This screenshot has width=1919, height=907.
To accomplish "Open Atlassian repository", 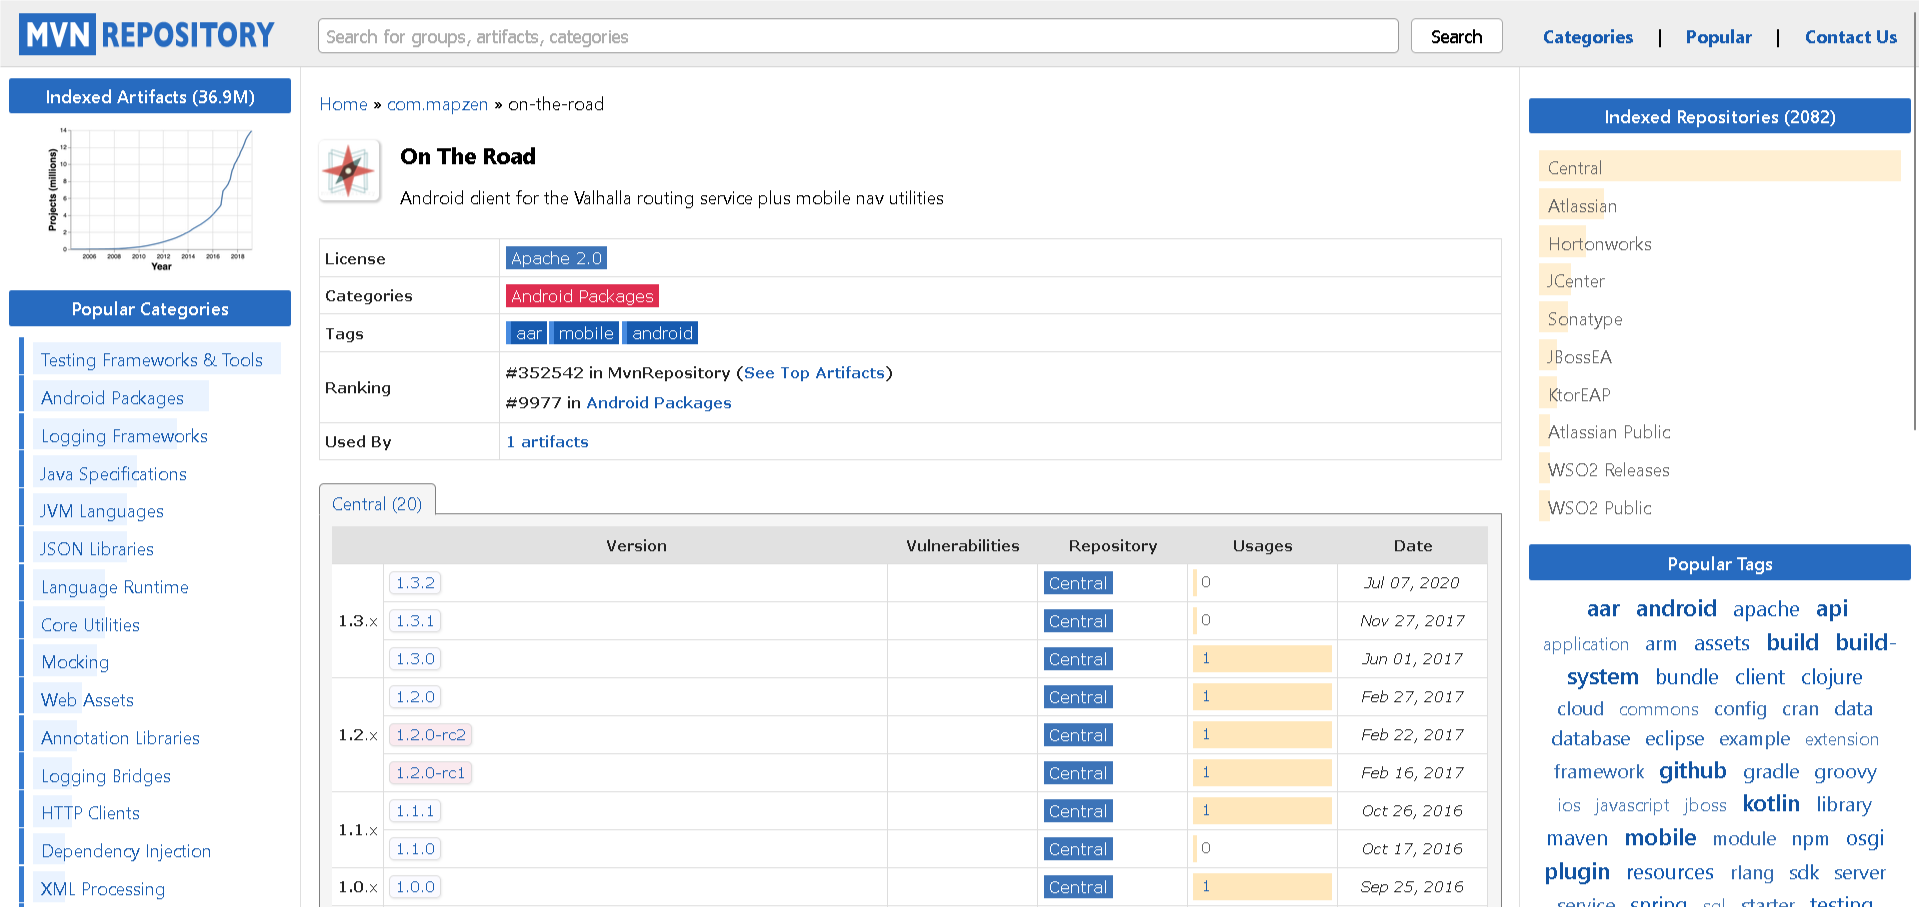I will [1582, 206].
